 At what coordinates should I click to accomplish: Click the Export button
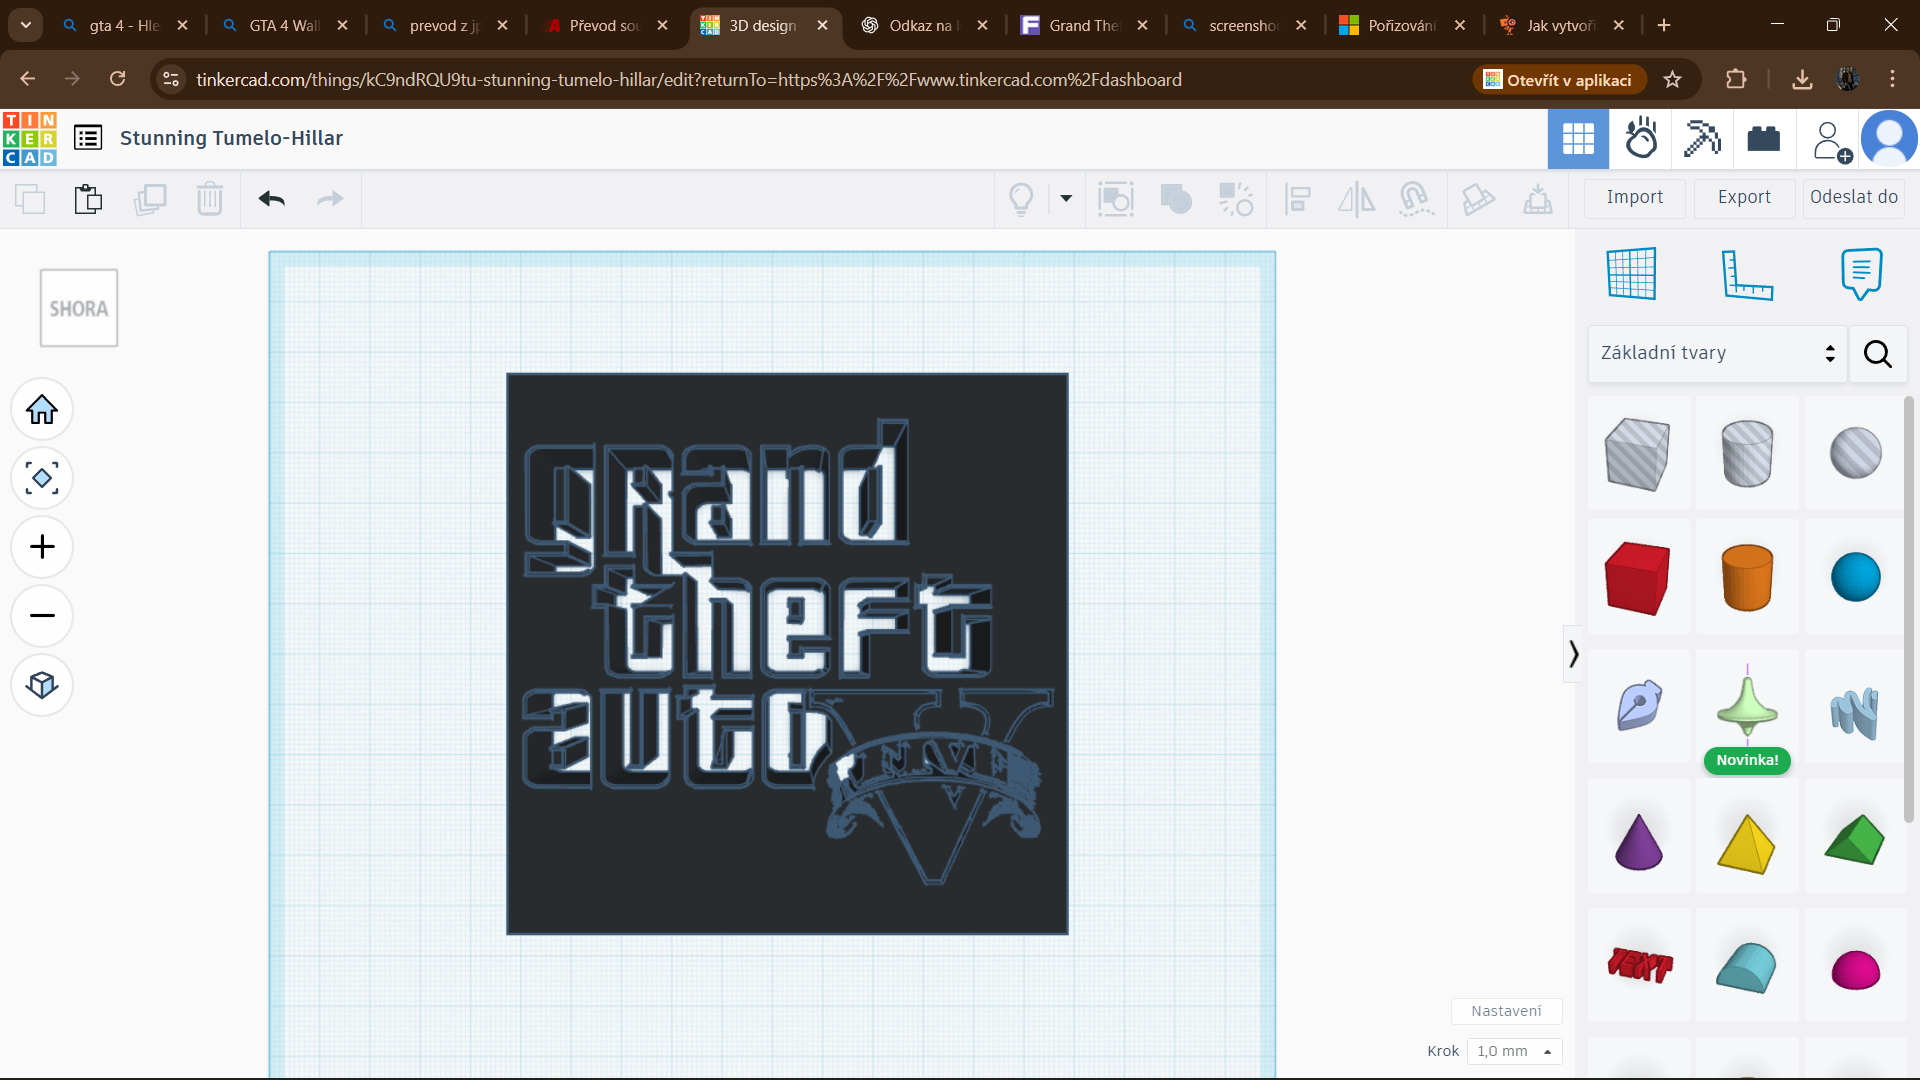point(1744,198)
